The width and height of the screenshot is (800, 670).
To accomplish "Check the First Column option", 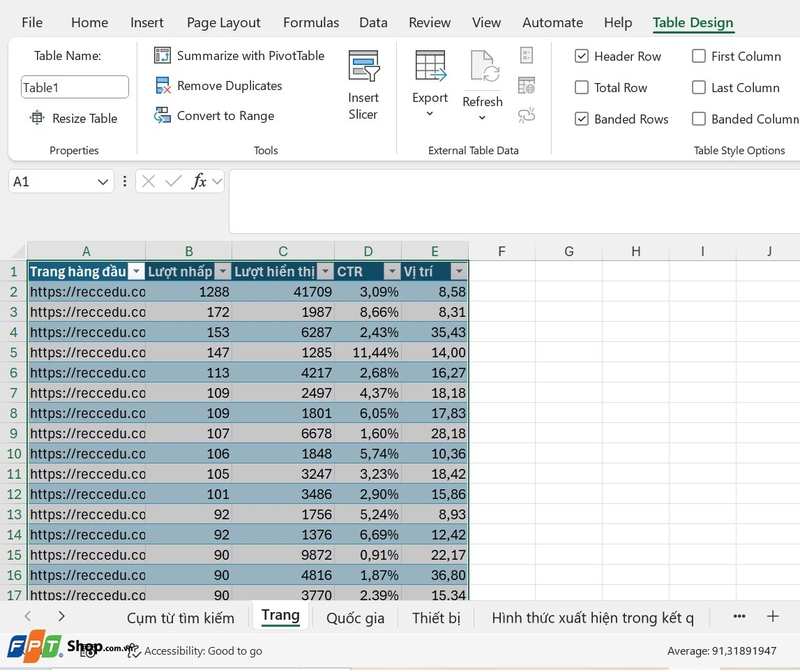I will click(x=699, y=56).
